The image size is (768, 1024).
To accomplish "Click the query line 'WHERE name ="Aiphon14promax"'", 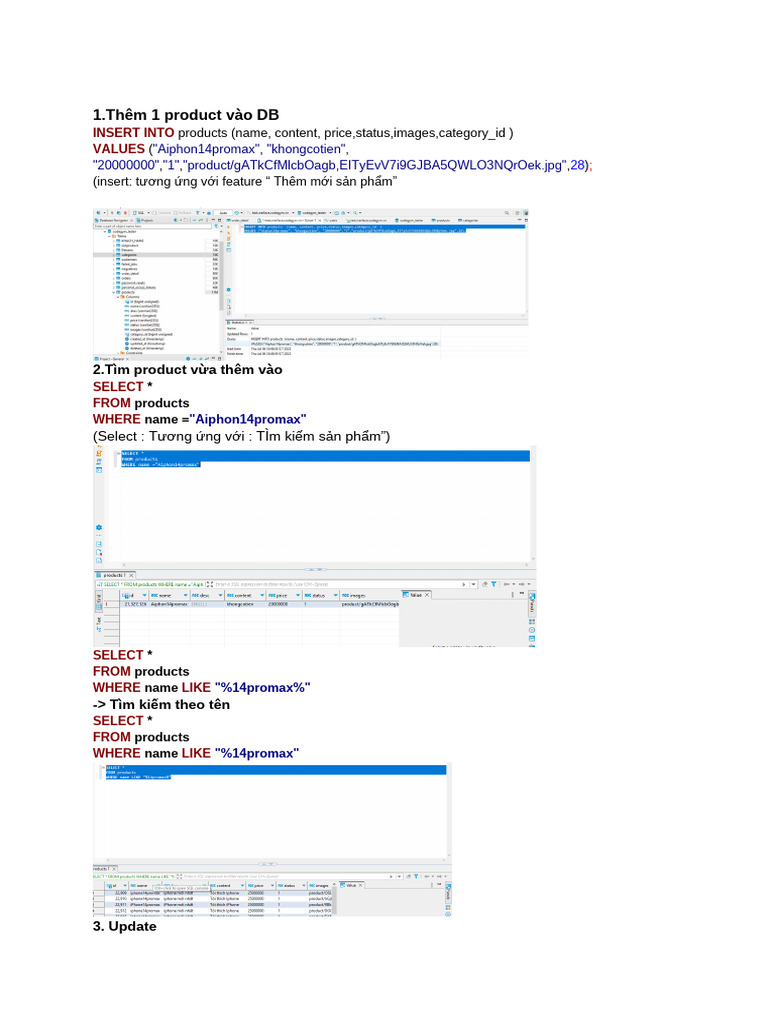I will point(199,419).
